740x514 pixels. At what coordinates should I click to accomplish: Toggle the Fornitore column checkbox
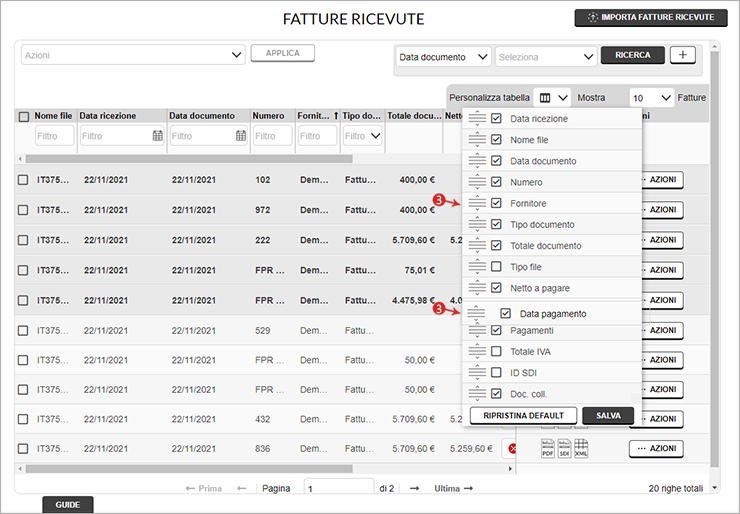pos(496,203)
